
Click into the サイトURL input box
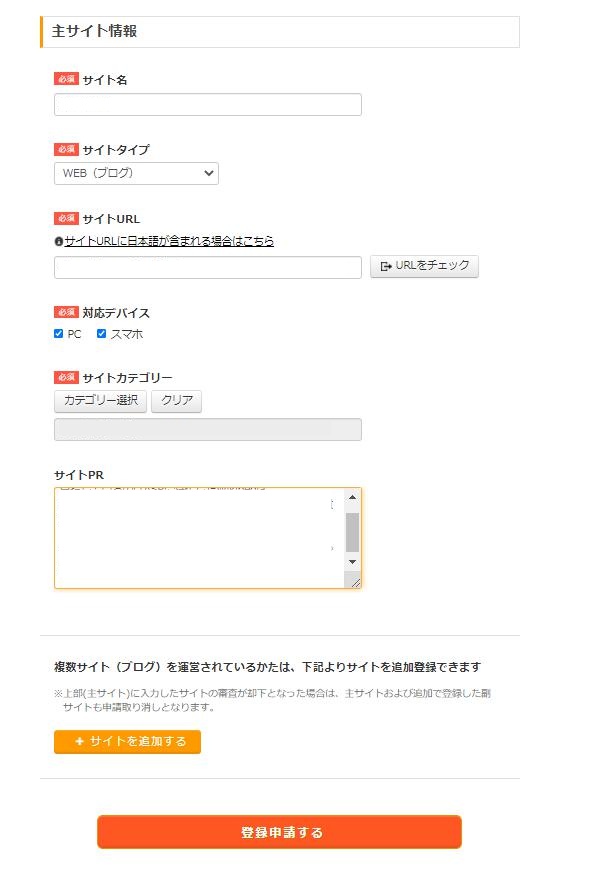tap(207, 267)
